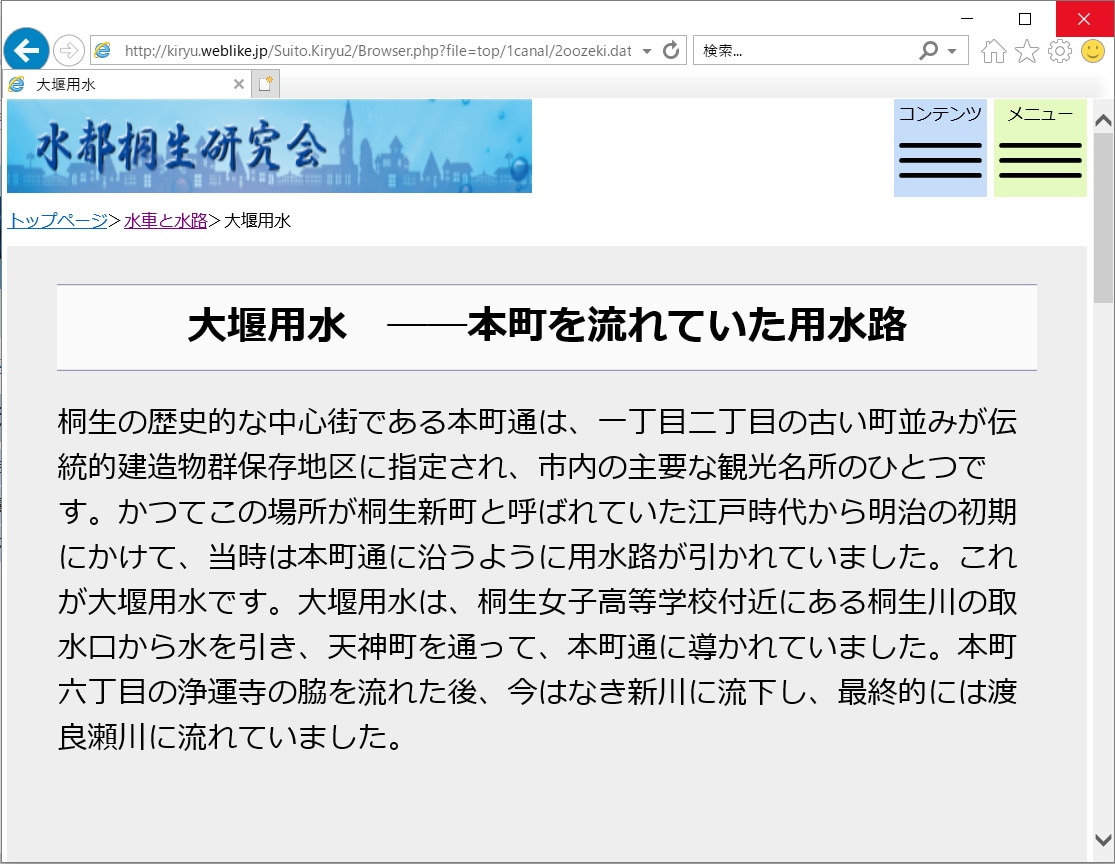Open a new tab with the new tab button
1115x864 pixels.
265,84
